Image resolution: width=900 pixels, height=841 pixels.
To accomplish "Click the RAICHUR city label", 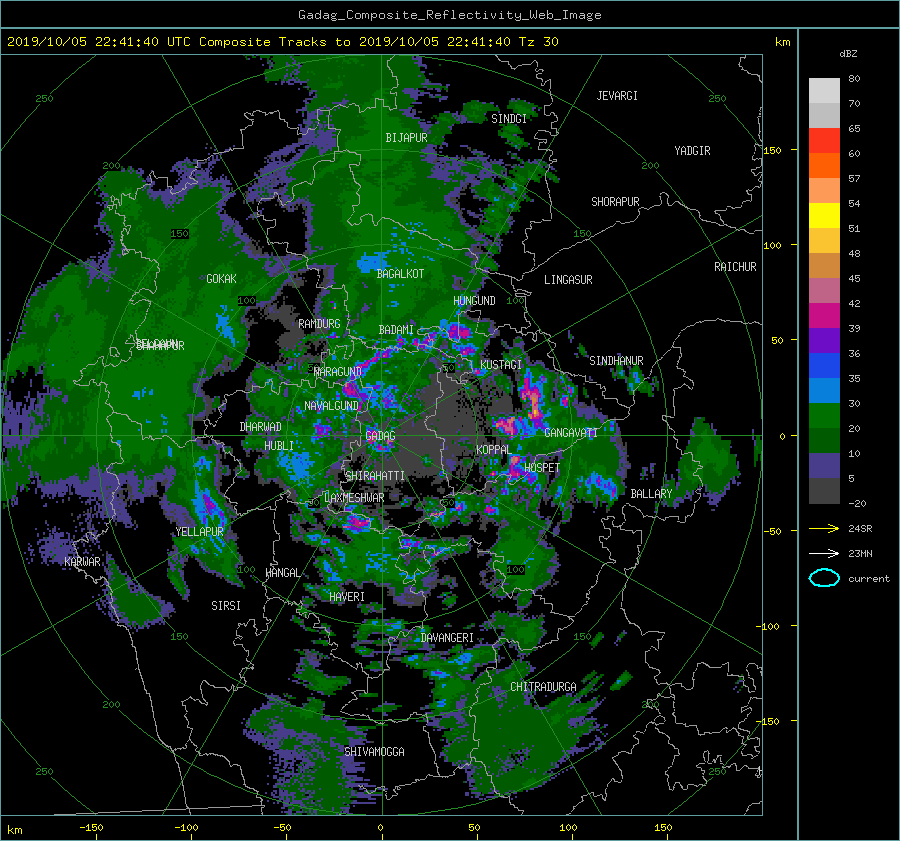I will click(x=735, y=267).
